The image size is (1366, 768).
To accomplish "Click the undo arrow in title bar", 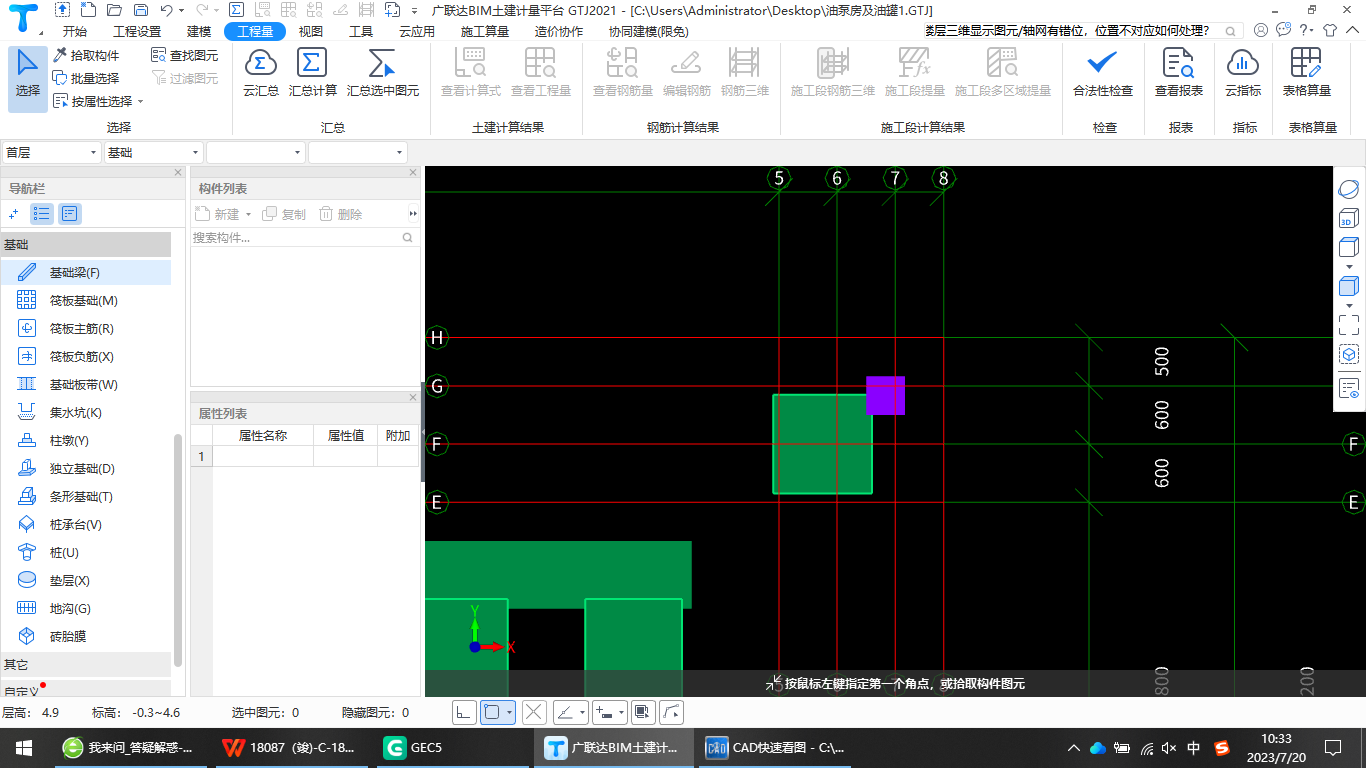I will point(167,10).
